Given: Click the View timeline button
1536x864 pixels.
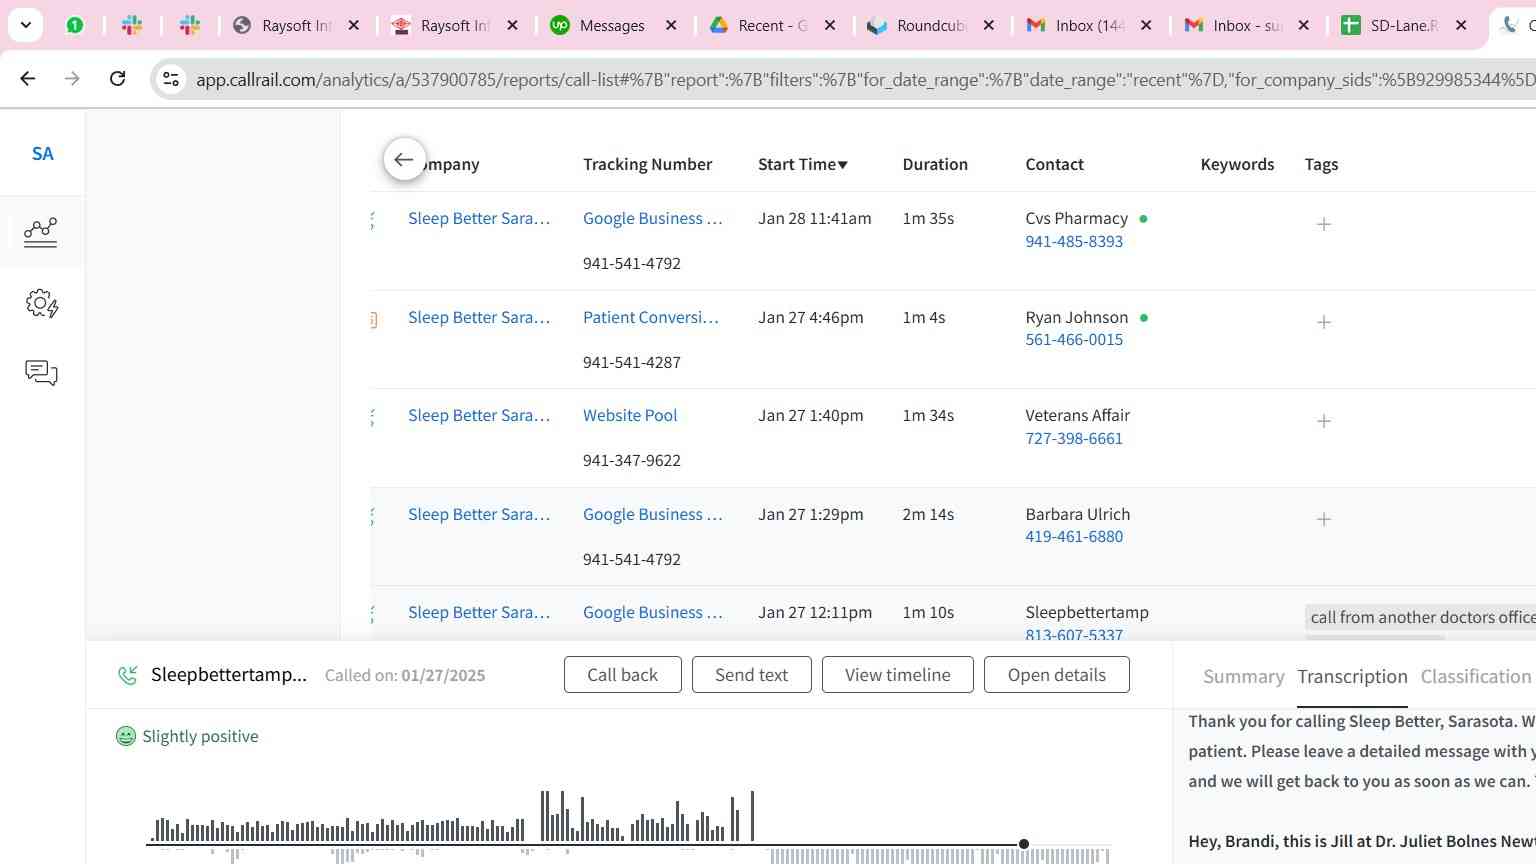Looking at the screenshot, I should click(x=897, y=675).
